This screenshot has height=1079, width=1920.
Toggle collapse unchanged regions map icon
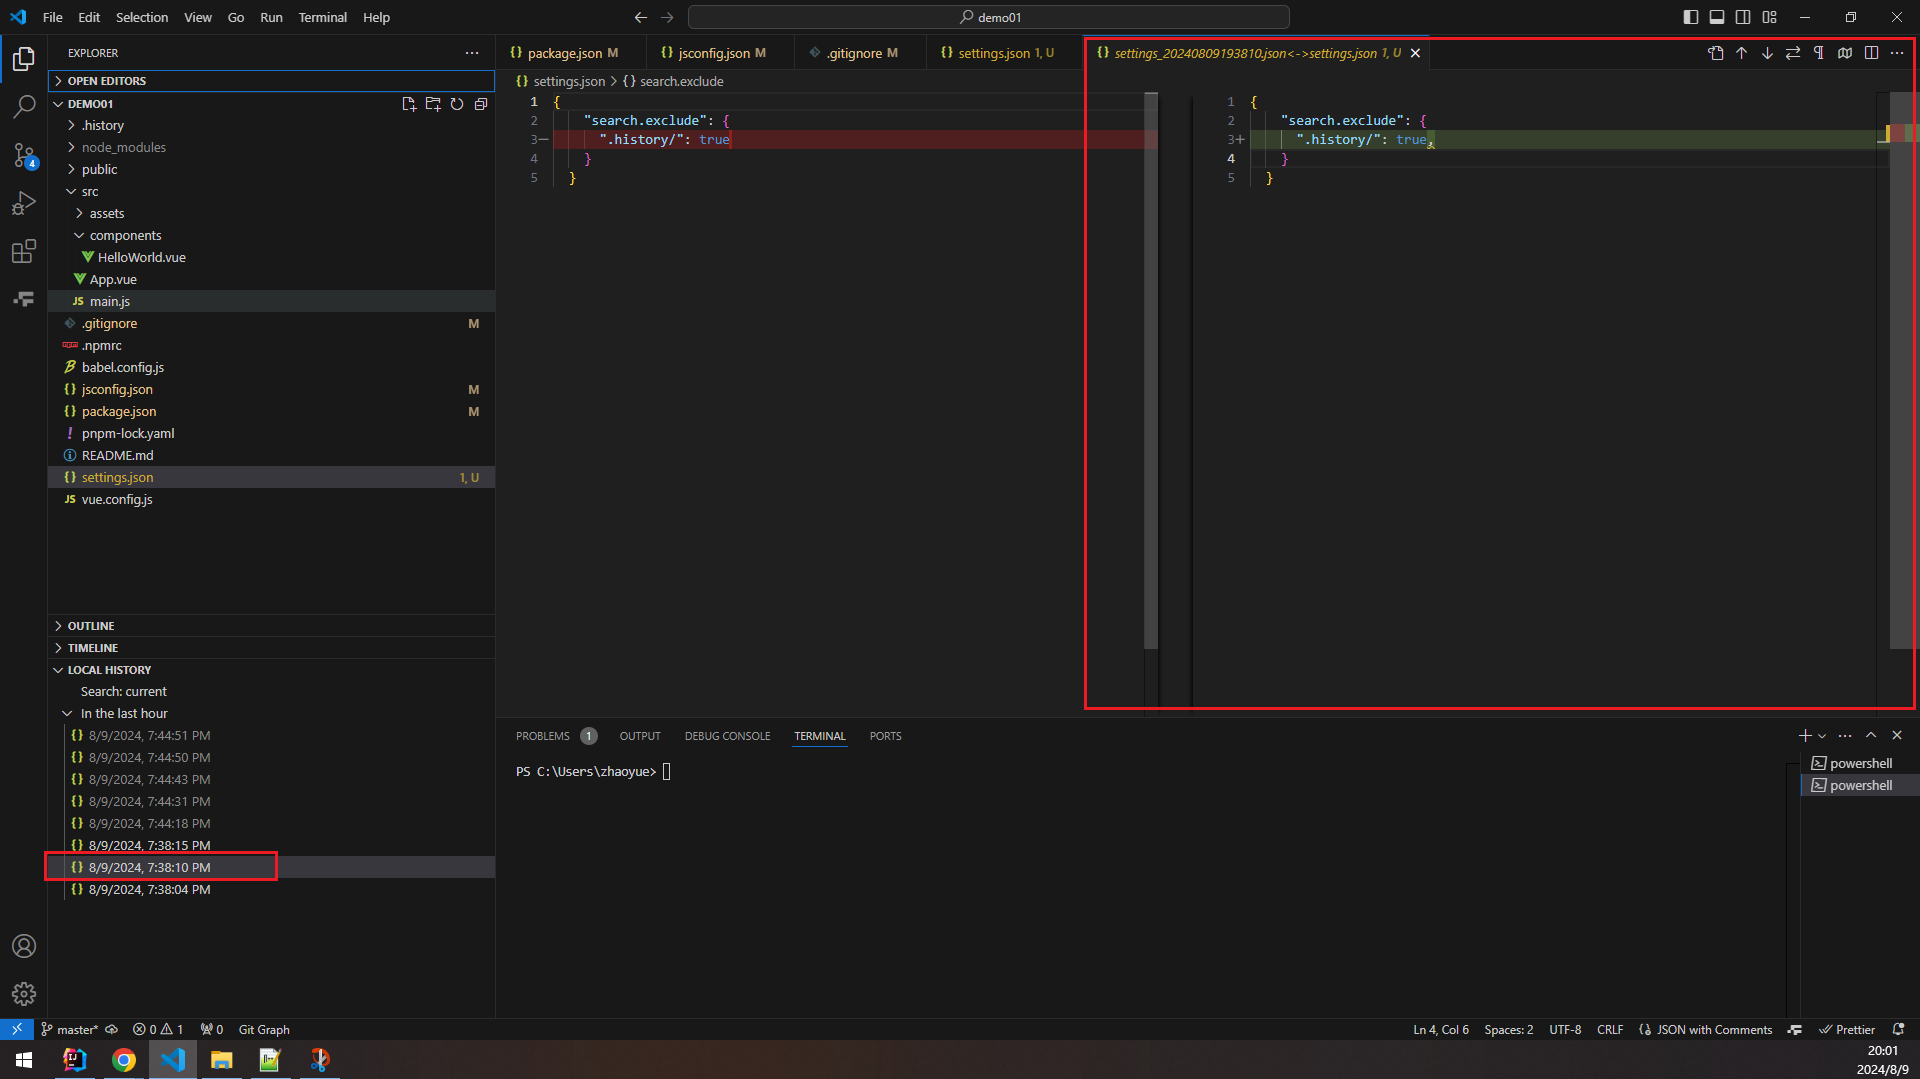[1845, 53]
